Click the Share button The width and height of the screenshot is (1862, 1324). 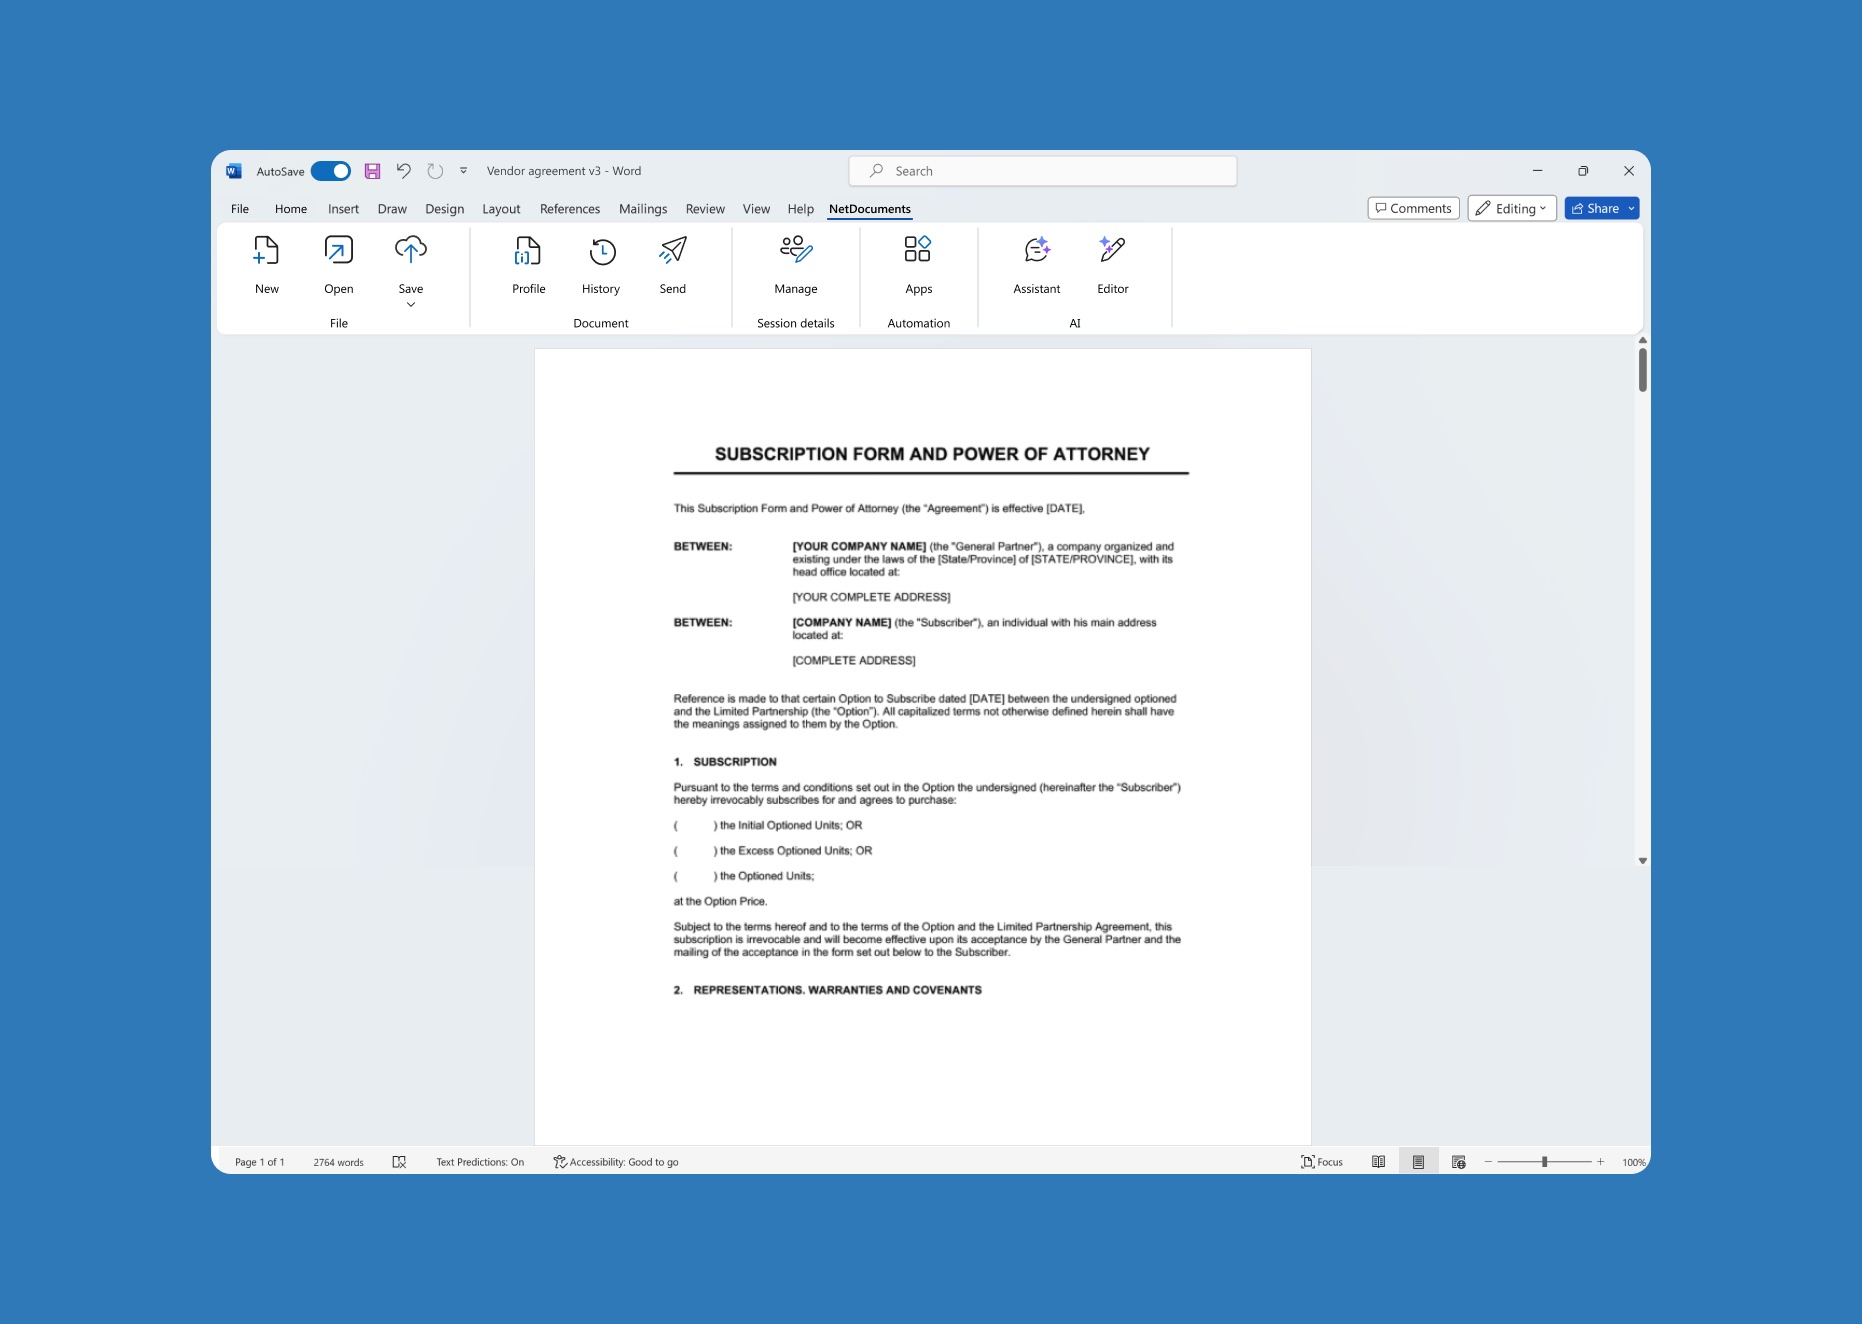[1595, 208]
